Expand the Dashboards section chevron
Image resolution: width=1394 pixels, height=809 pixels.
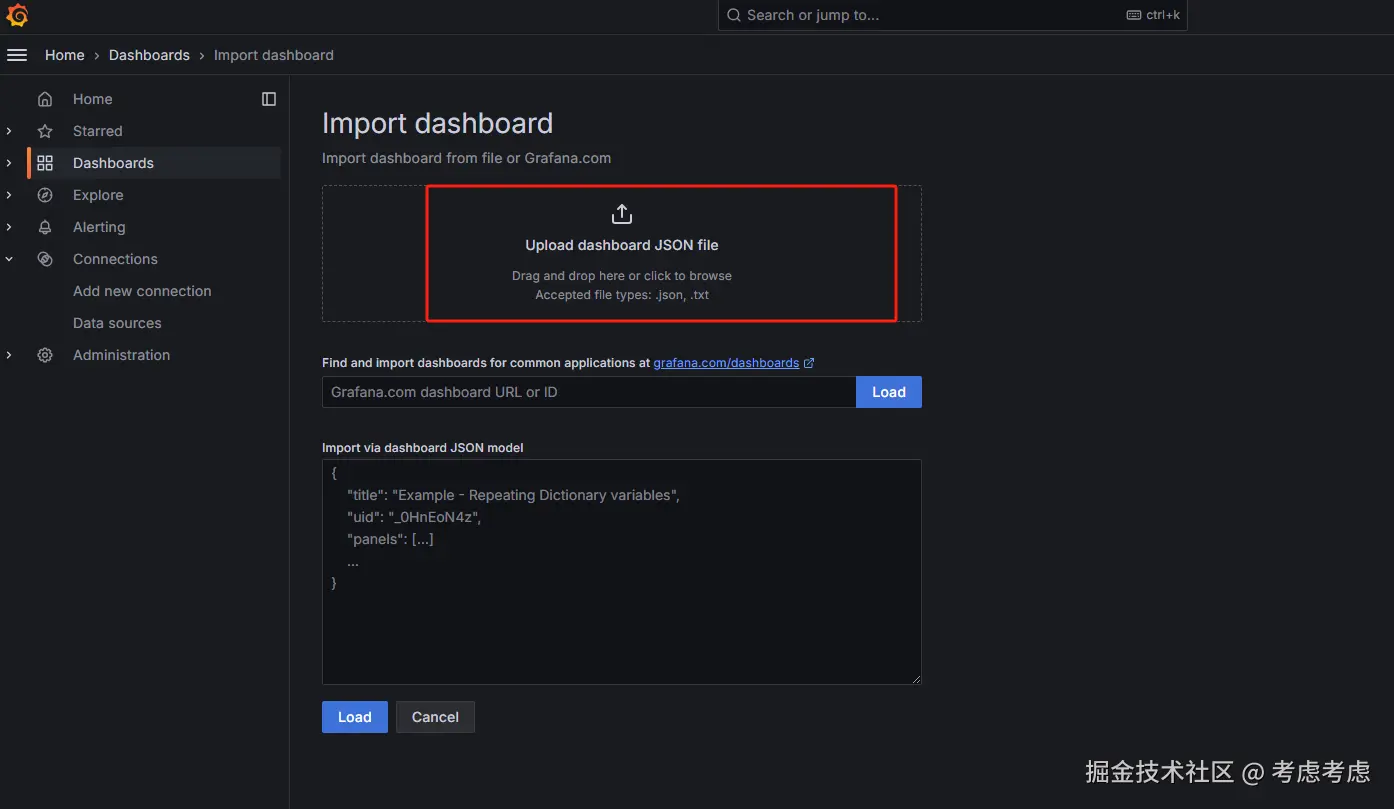coord(9,163)
